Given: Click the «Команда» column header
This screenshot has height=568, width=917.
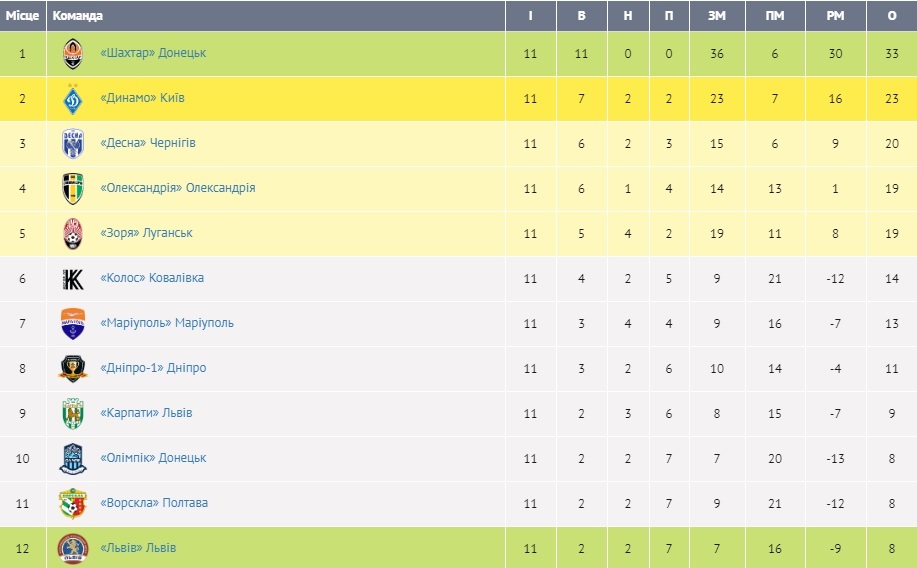Looking at the screenshot, I should (x=77, y=16).
